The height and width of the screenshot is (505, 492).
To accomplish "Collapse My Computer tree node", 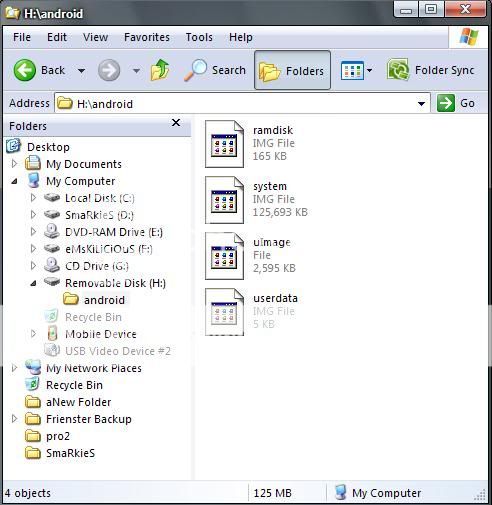I will 14,181.
